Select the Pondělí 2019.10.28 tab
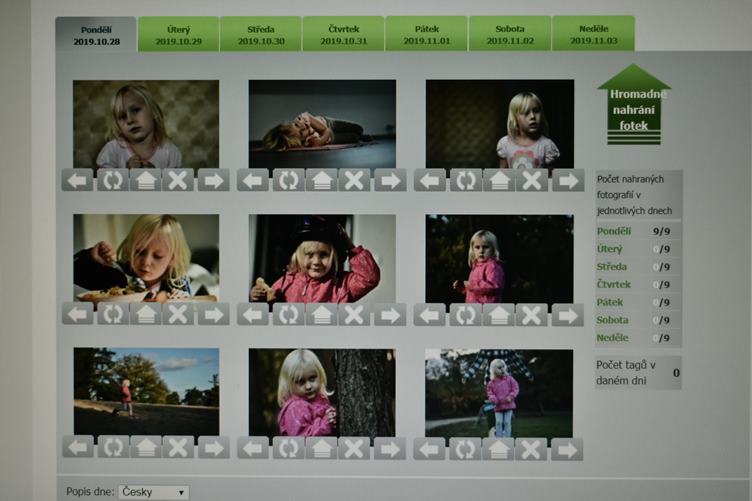Viewport: 752px width, 501px height. click(96, 35)
